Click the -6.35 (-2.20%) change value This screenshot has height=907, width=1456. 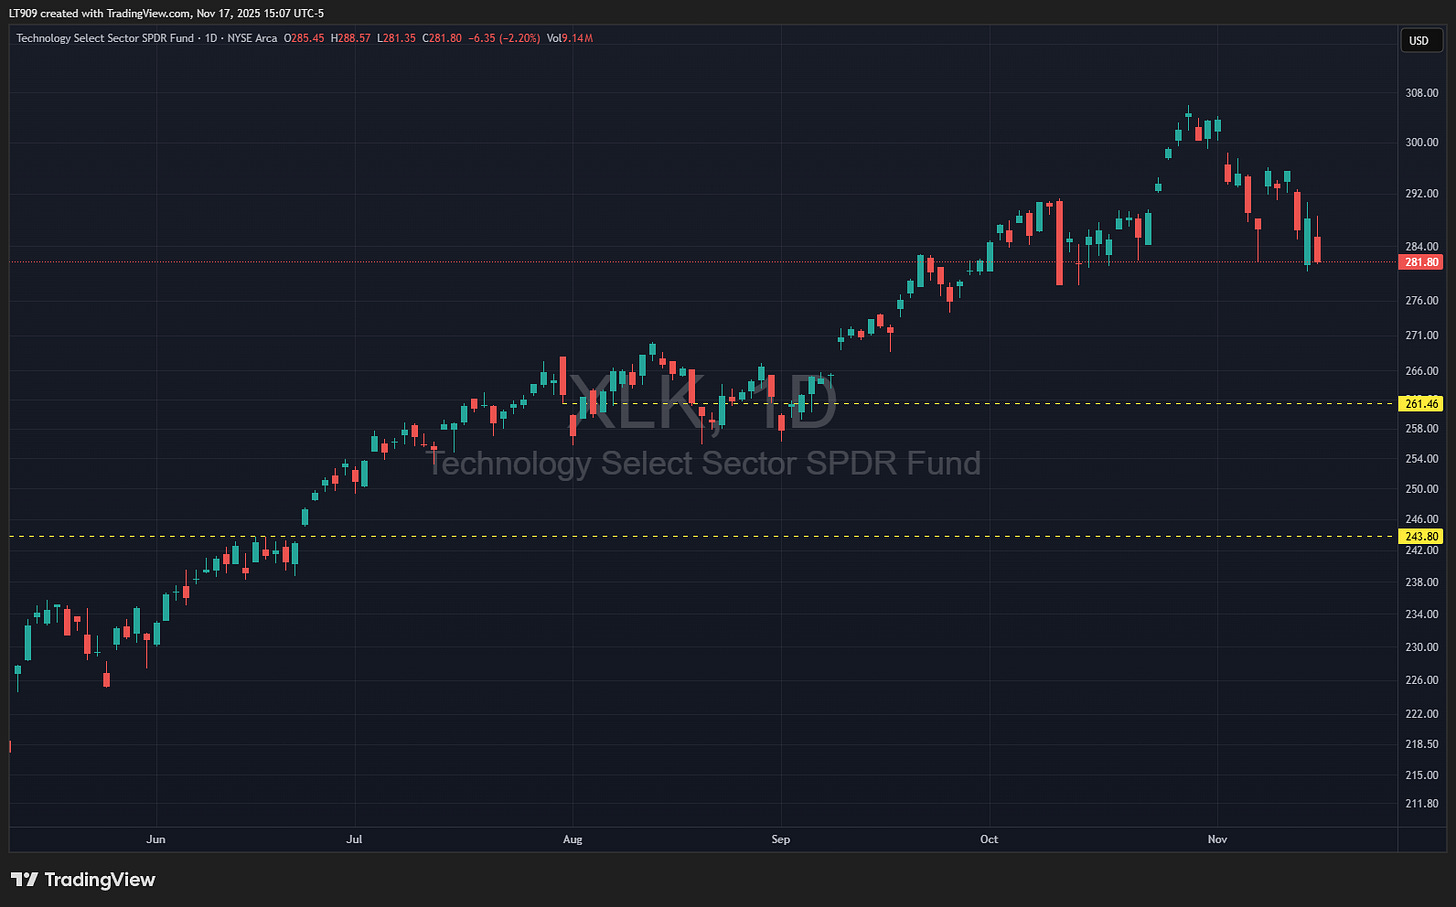pyautogui.click(x=505, y=38)
